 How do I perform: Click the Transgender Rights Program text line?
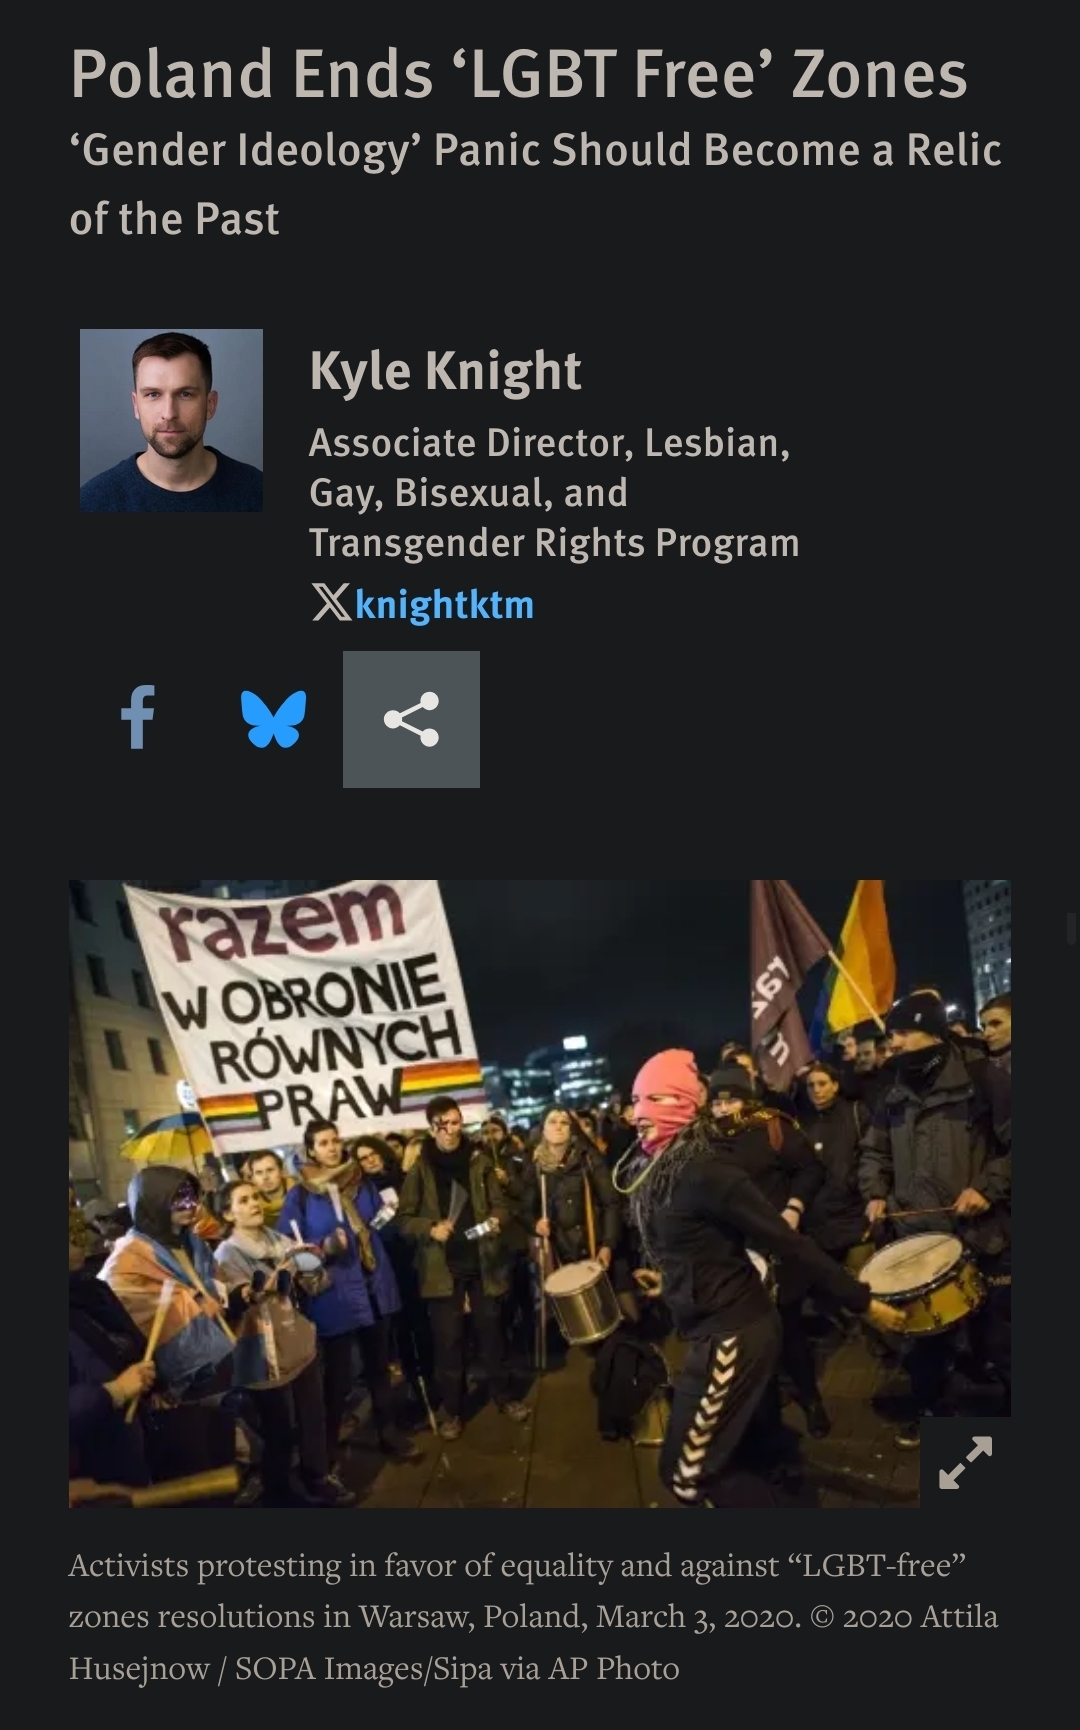click(554, 543)
